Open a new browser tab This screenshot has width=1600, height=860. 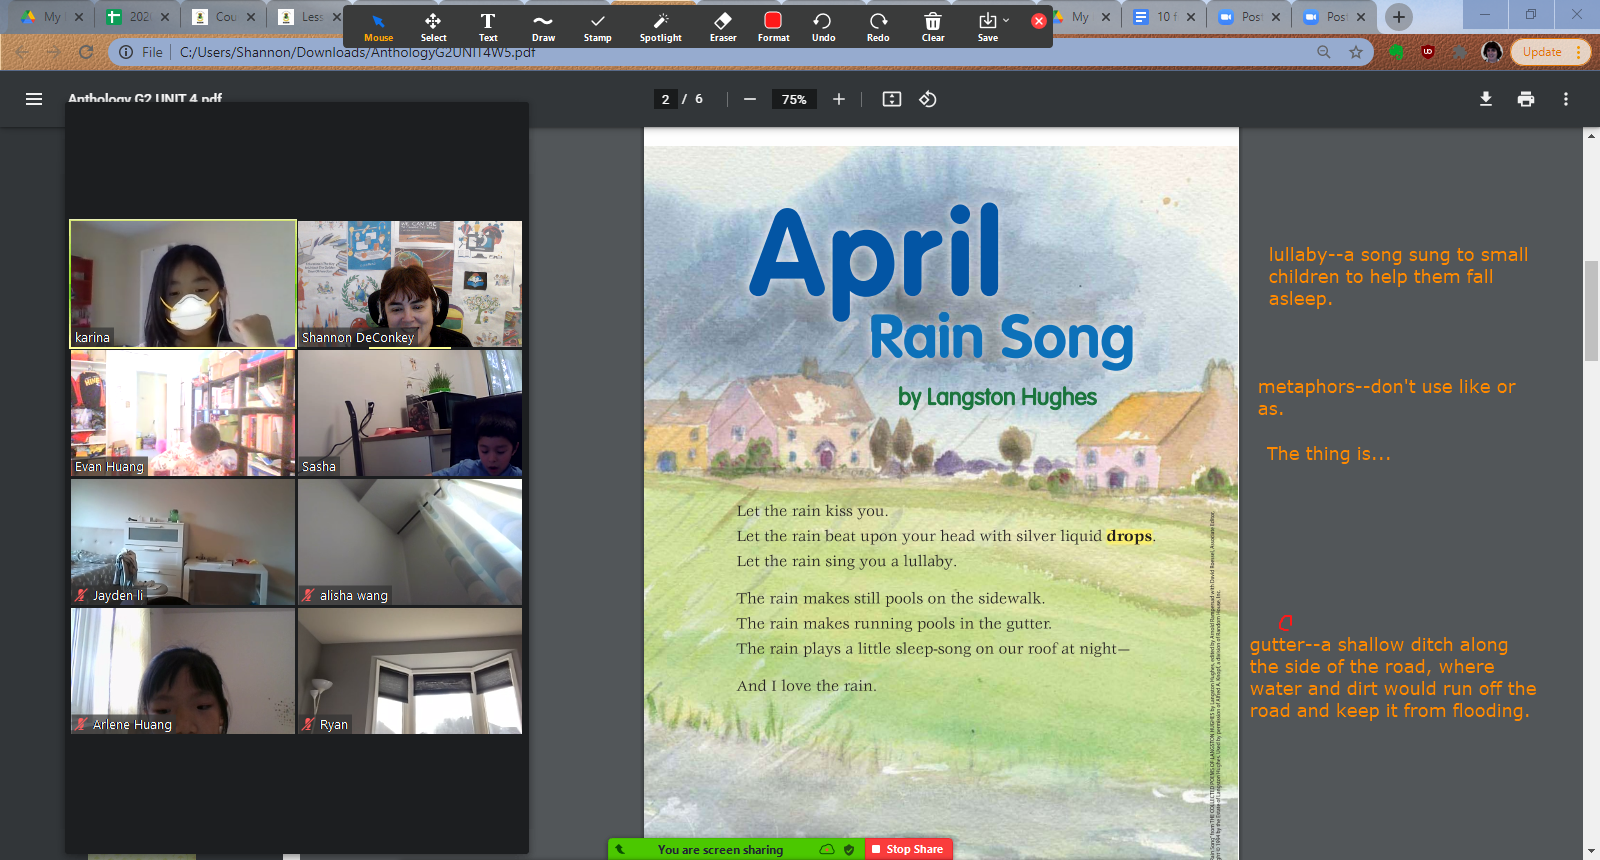[x=1399, y=16]
